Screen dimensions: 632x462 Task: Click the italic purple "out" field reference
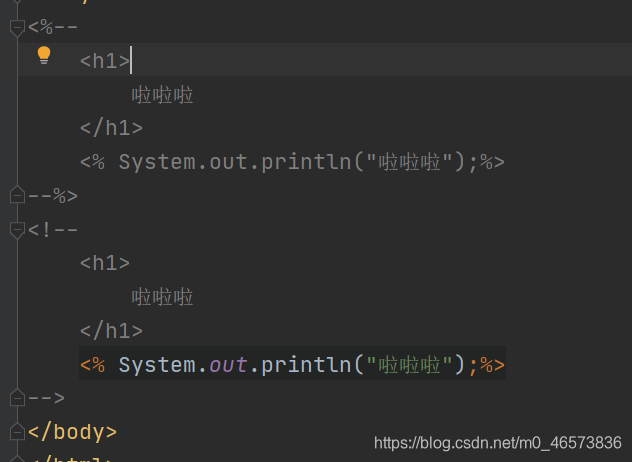[228, 365]
